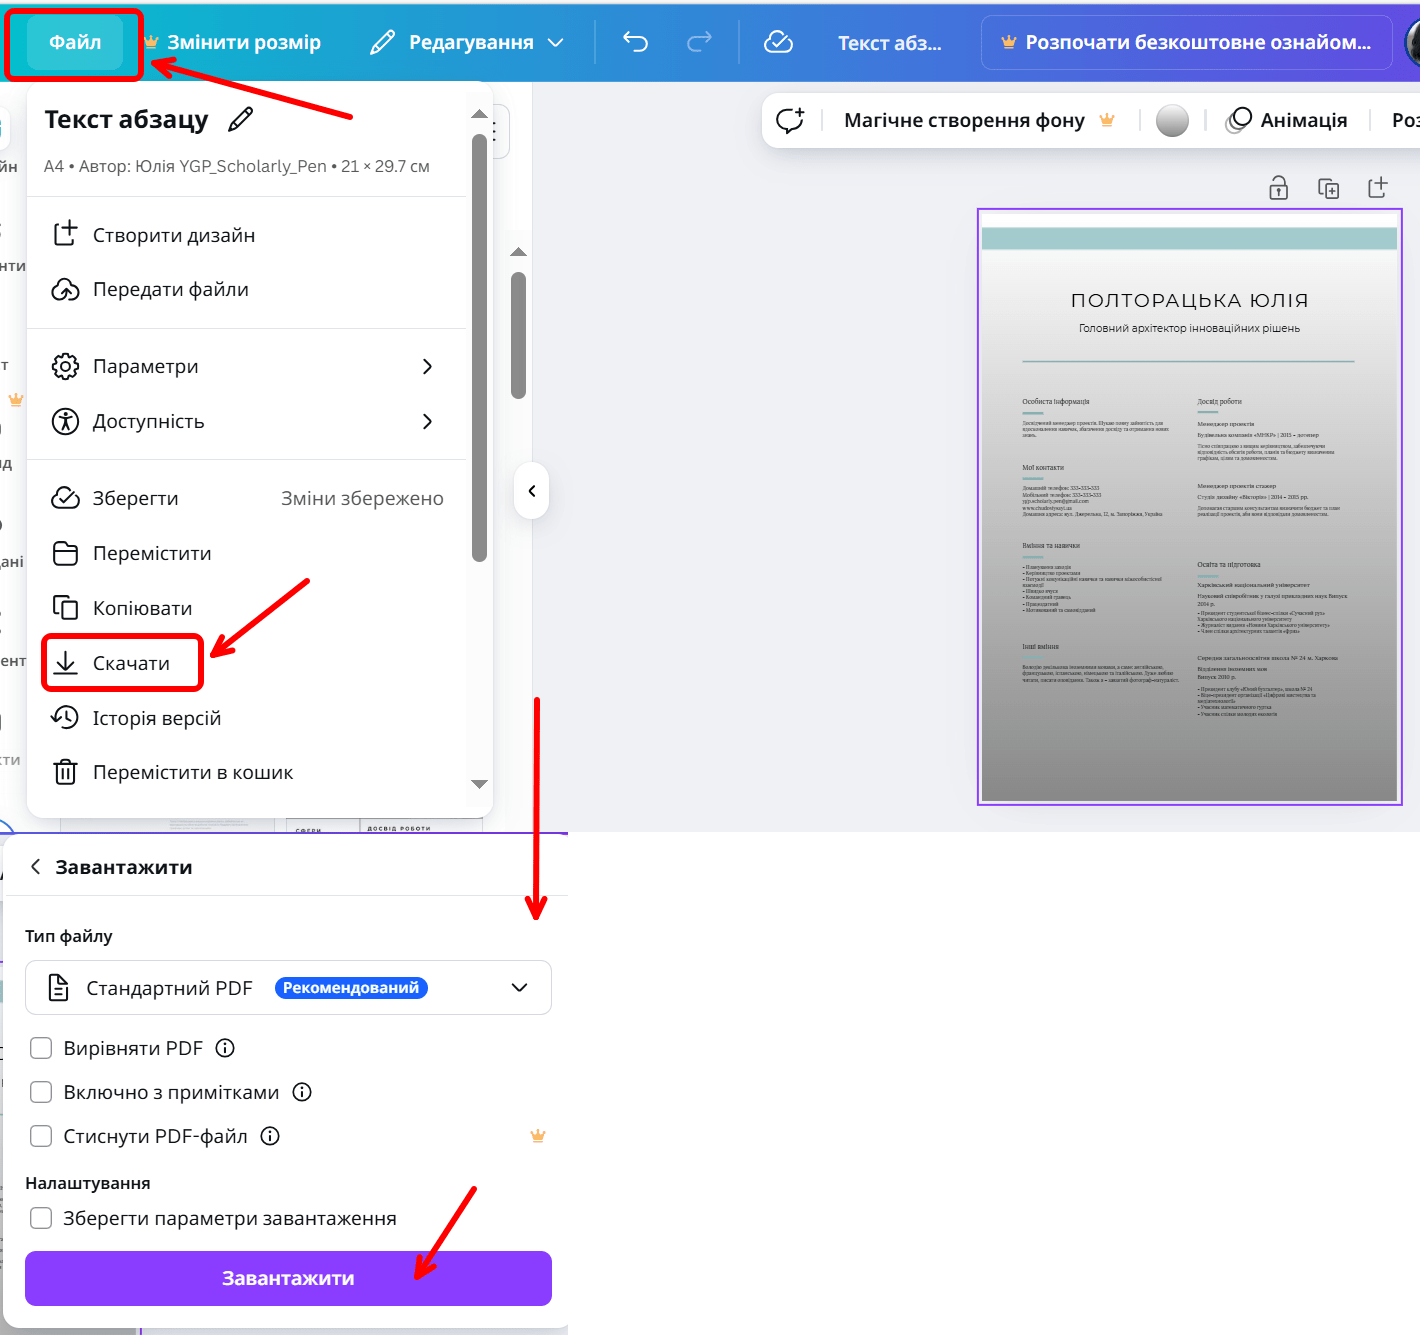Tick Зберегти параметри завантаження checkbox

tap(41, 1218)
